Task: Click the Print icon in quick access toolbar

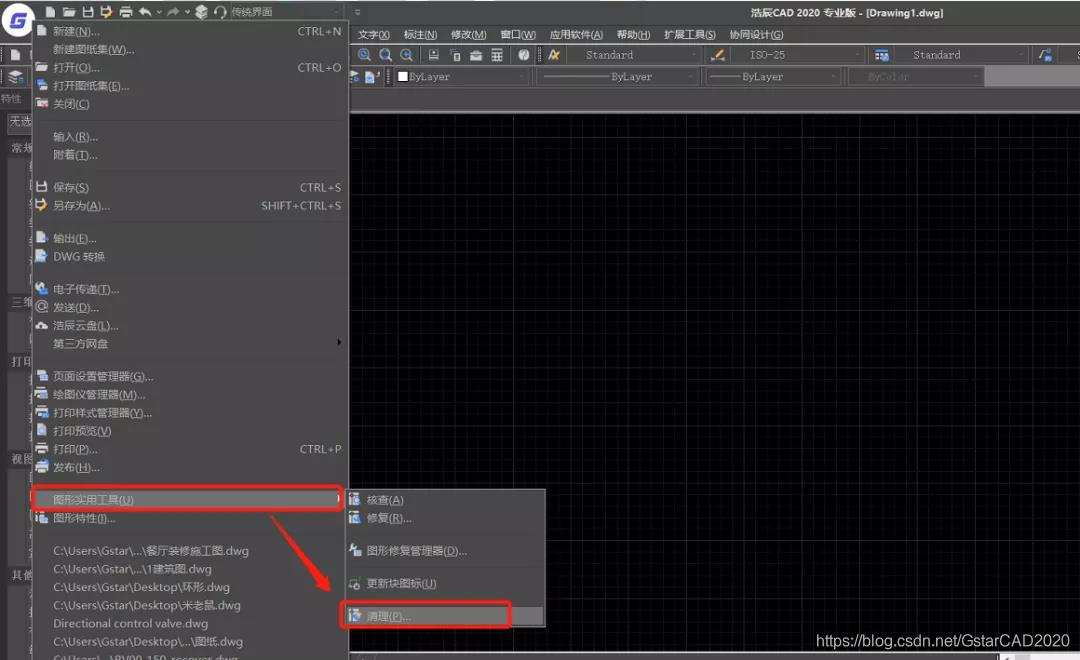Action: (x=125, y=12)
